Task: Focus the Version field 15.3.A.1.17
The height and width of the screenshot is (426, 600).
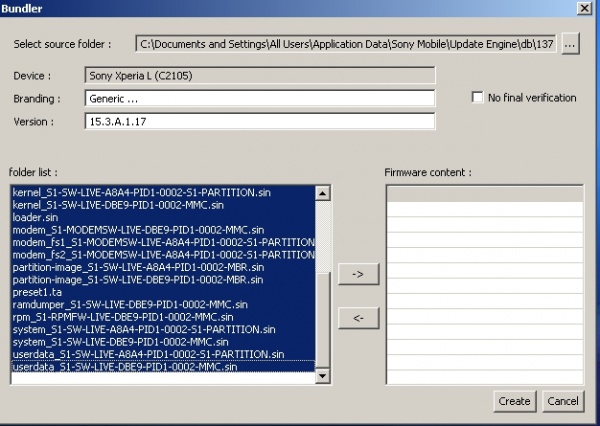Action: point(260,121)
